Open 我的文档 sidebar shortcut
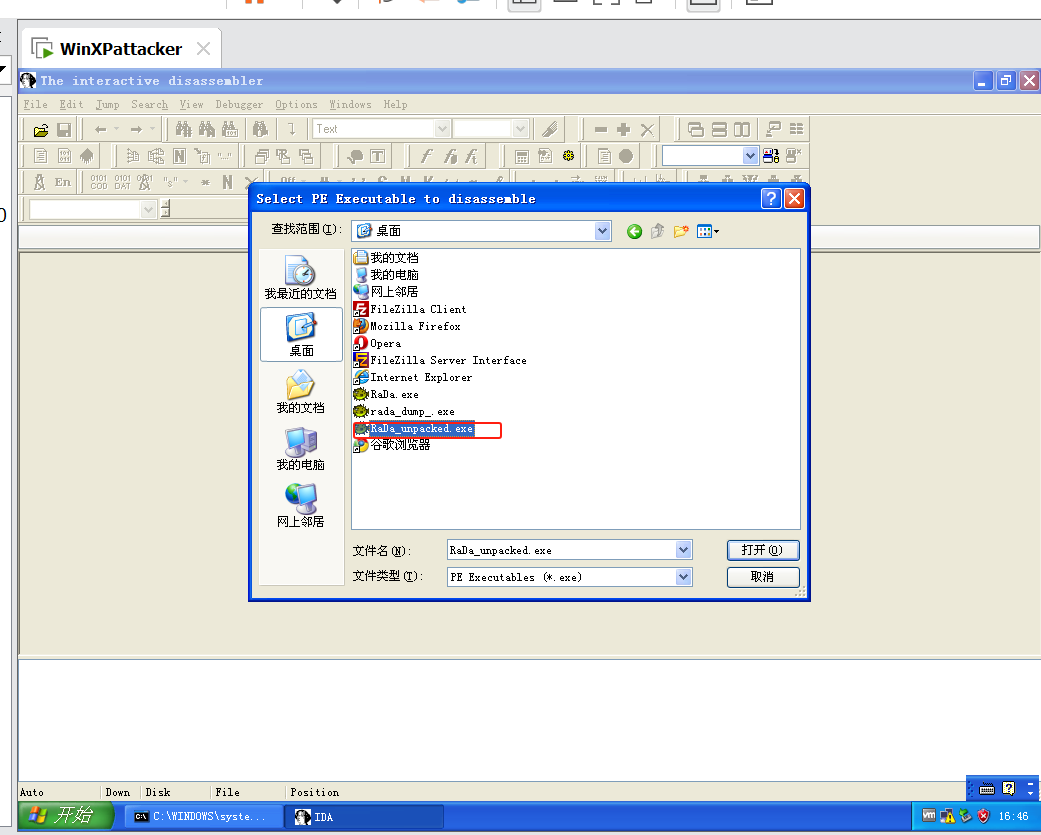The height and width of the screenshot is (835, 1041). tap(301, 392)
